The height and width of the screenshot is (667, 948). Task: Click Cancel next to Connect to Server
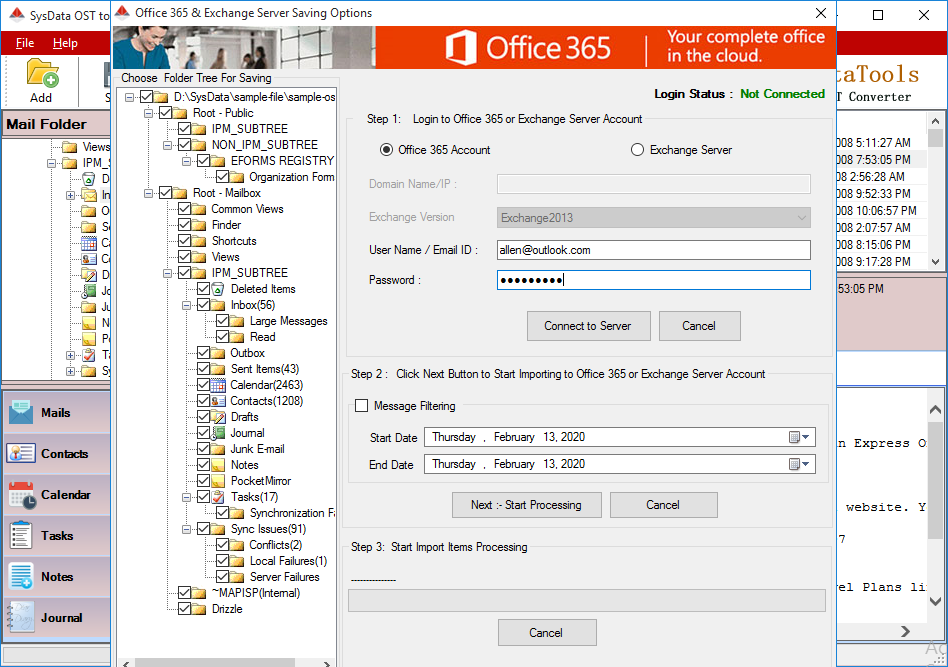click(x=699, y=326)
